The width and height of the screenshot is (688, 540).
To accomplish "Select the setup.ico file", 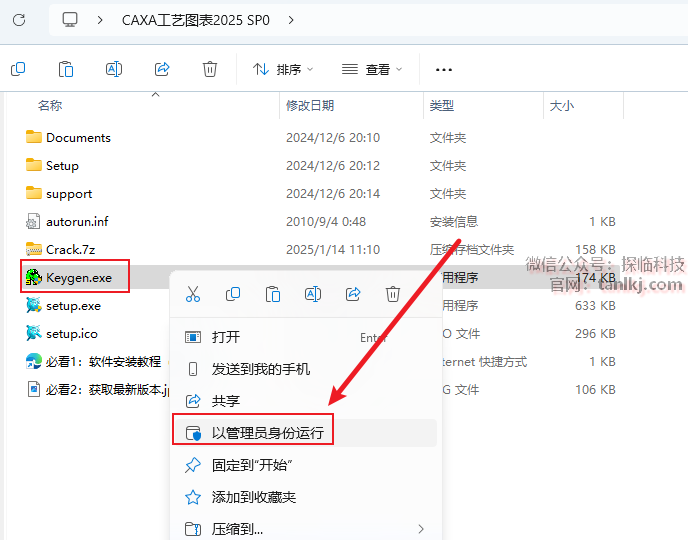I will point(72,334).
